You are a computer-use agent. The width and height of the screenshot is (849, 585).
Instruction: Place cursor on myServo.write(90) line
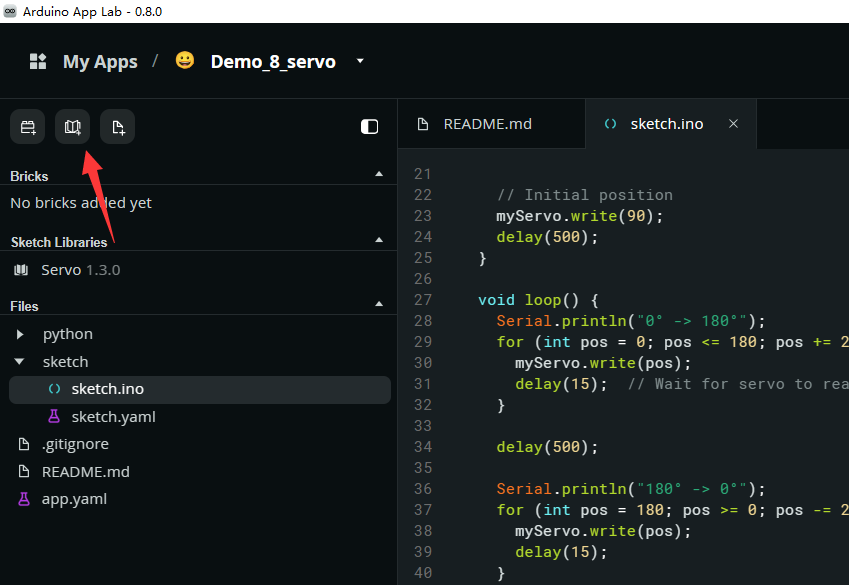click(x=579, y=216)
